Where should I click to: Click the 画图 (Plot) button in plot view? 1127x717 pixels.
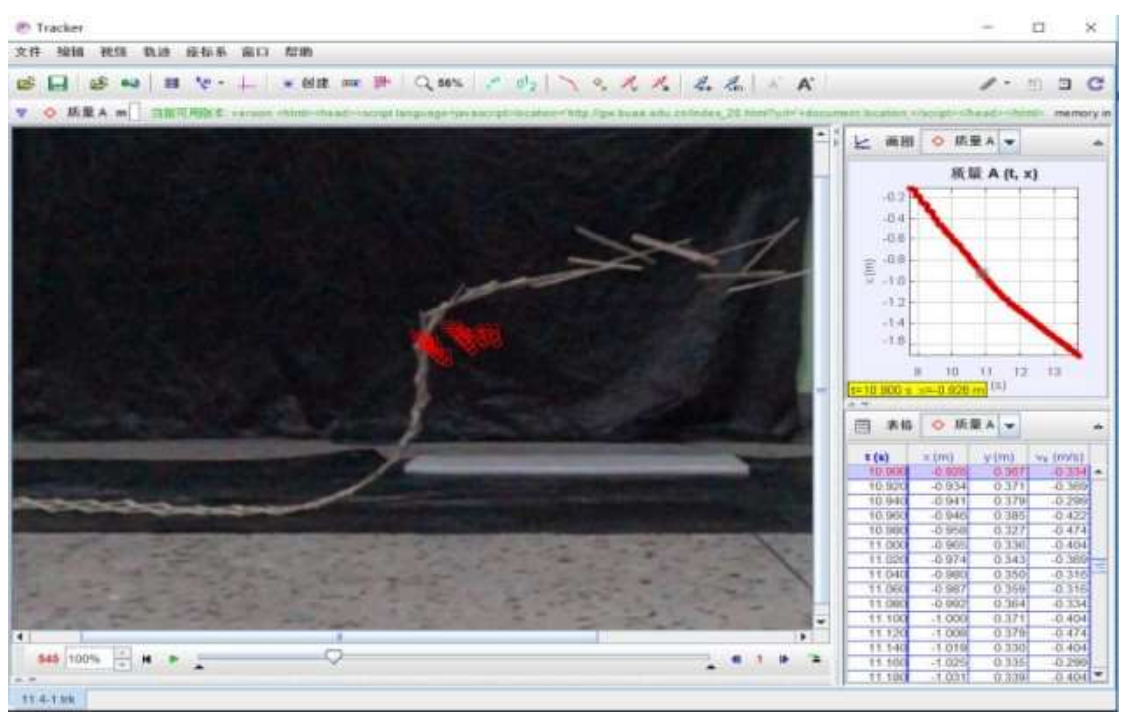(x=900, y=142)
